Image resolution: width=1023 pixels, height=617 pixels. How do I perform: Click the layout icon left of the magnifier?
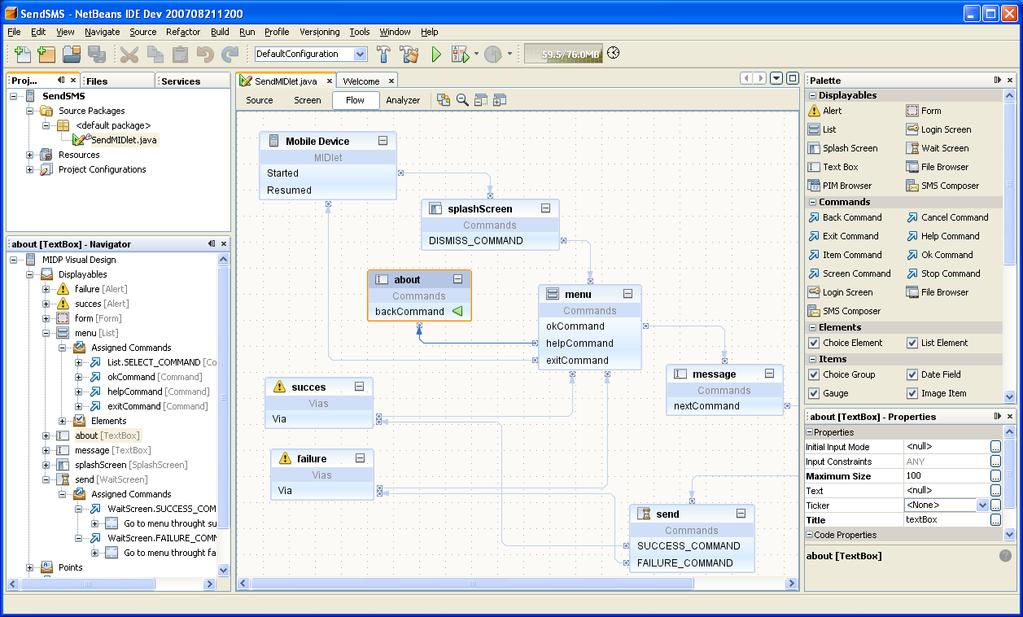tap(444, 100)
